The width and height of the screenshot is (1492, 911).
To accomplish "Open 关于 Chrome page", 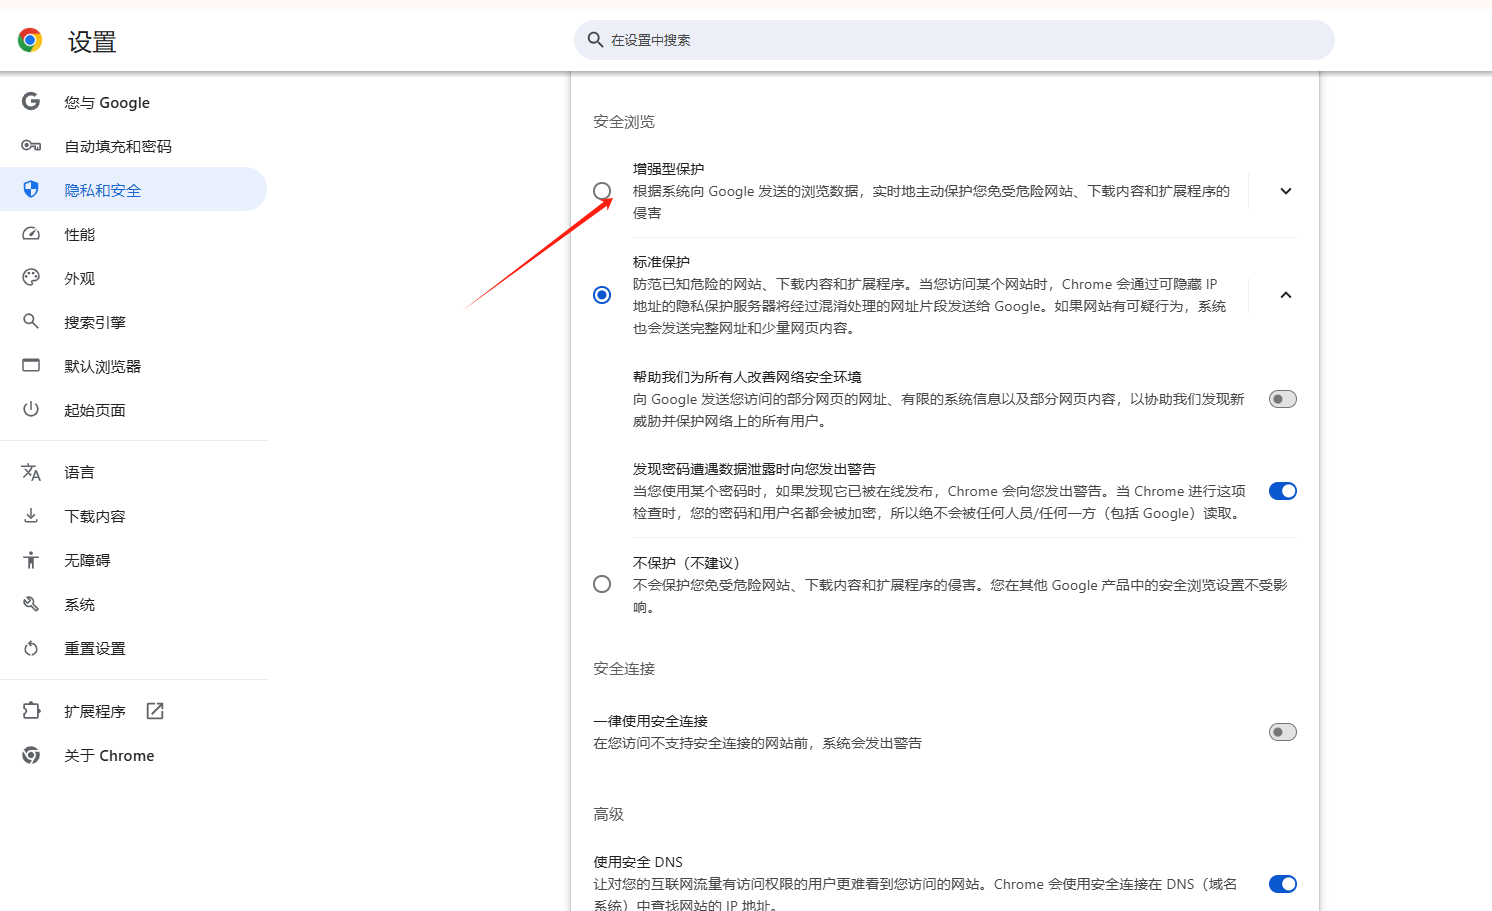I will [x=134, y=755].
